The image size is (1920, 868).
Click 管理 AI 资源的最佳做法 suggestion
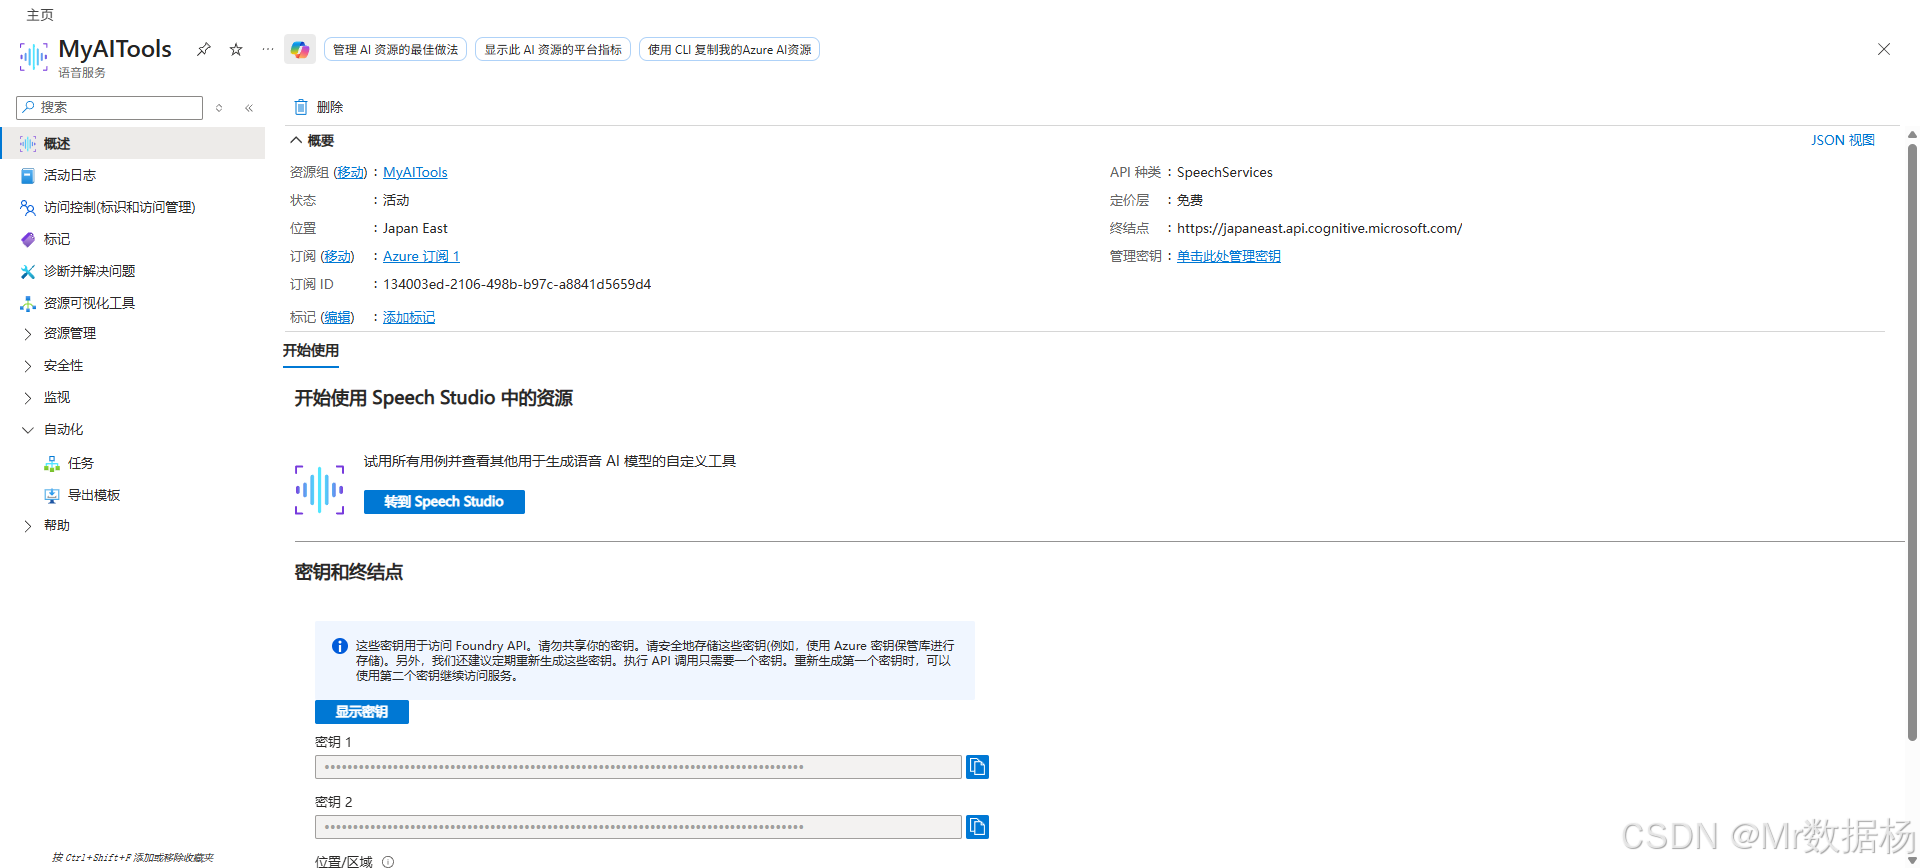395,49
